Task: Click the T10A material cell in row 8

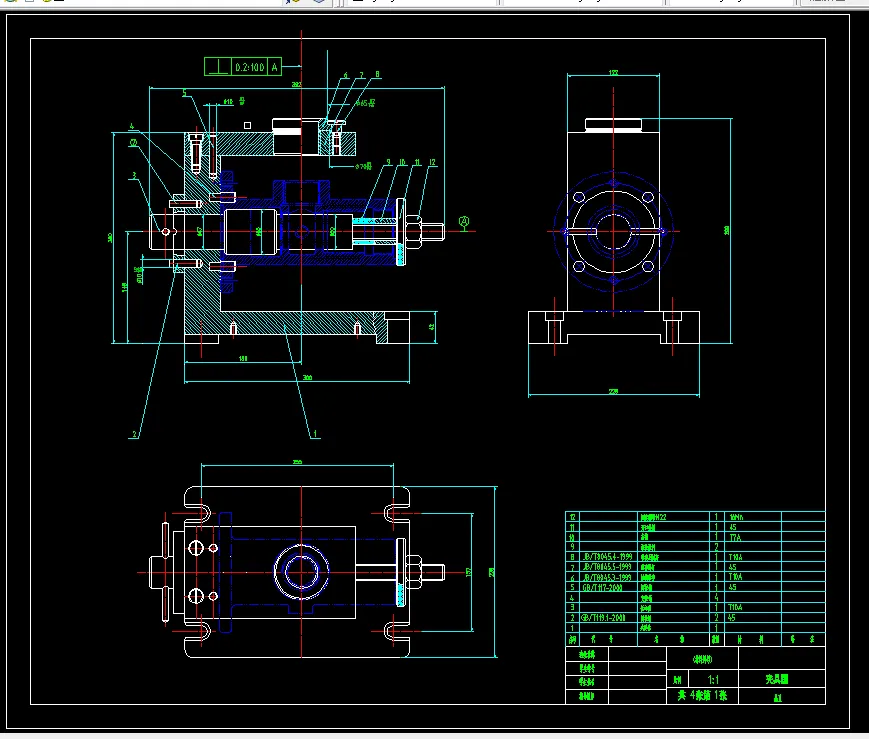Action: click(x=736, y=557)
